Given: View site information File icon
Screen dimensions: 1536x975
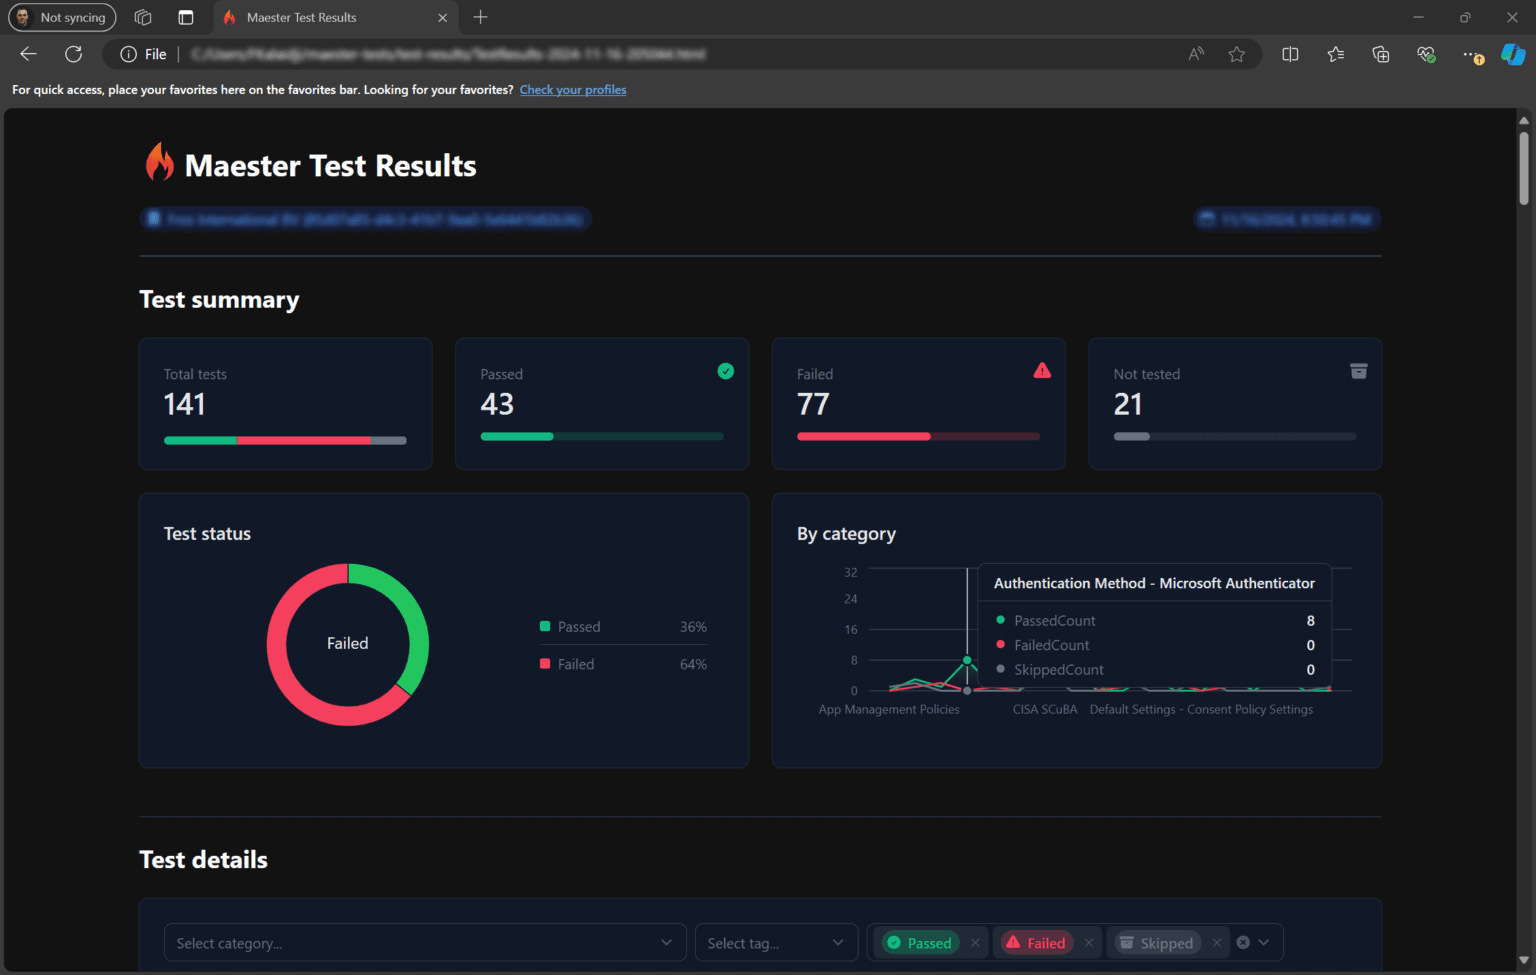Looking at the screenshot, I should point(143,54).
